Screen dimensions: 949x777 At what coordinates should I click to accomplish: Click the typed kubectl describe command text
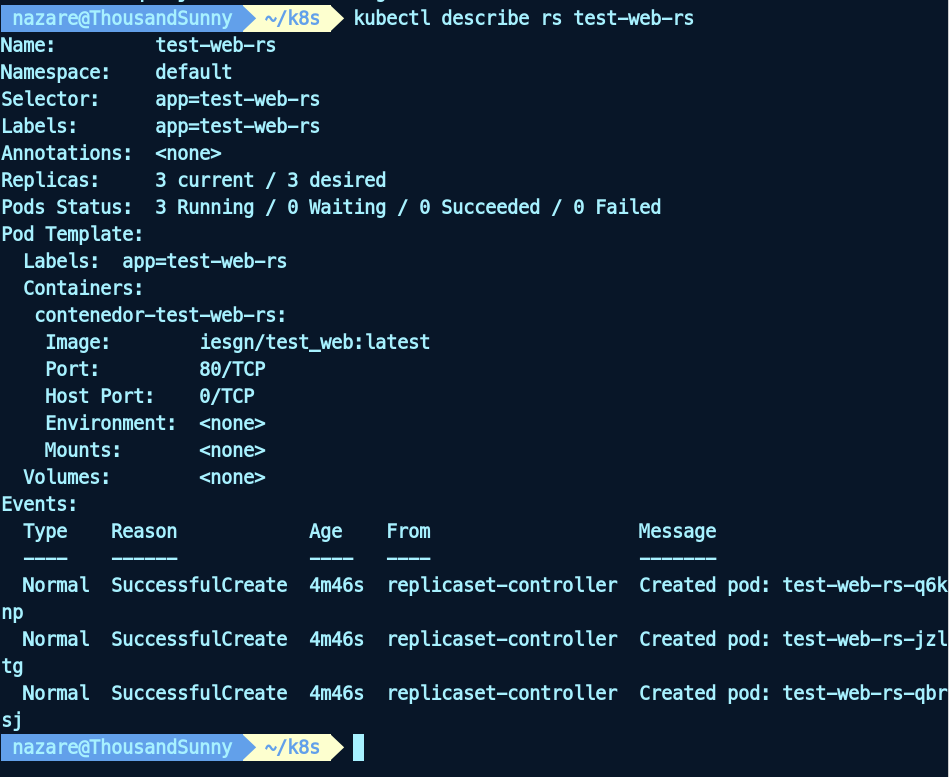(x=523, y=18)
